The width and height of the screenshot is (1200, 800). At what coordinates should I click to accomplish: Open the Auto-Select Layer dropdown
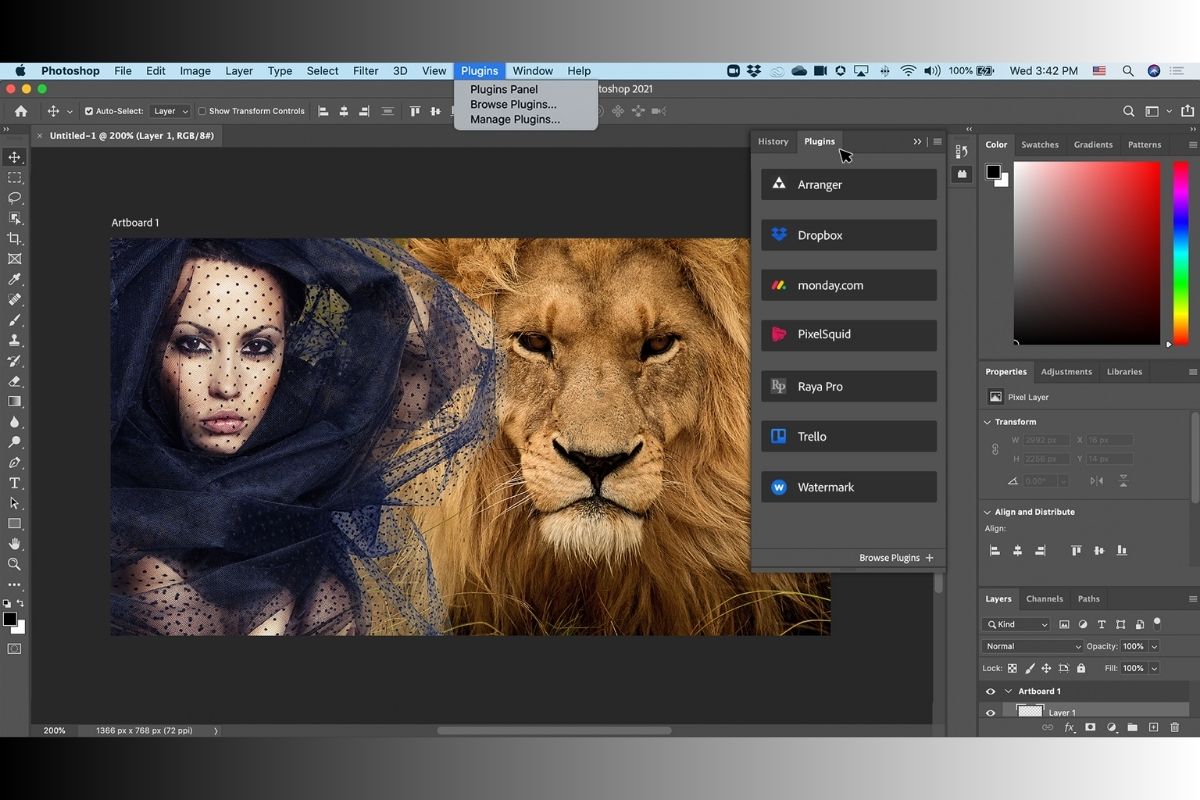pos(169,111)
